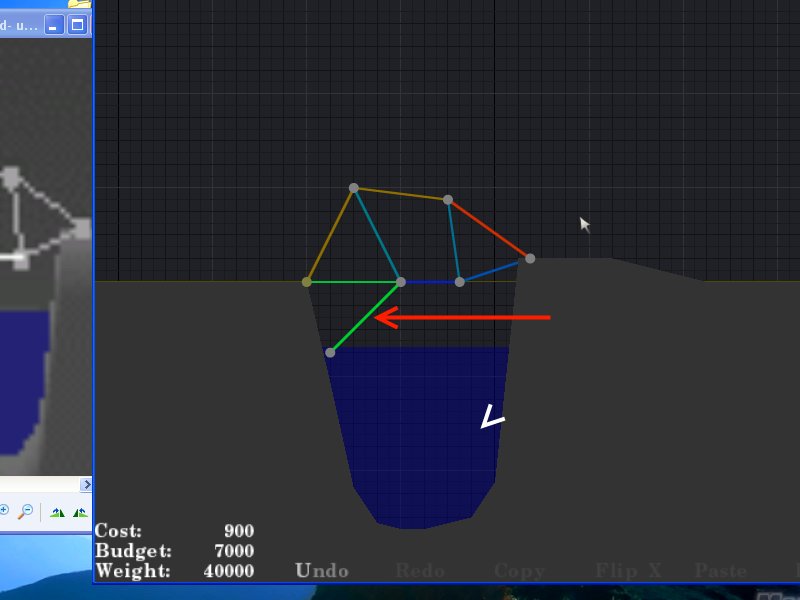Image resolution: width=800 pixels, height=600 pixels.
Task: Minimize the picture viewer window
Action: (x=56, y=24)
